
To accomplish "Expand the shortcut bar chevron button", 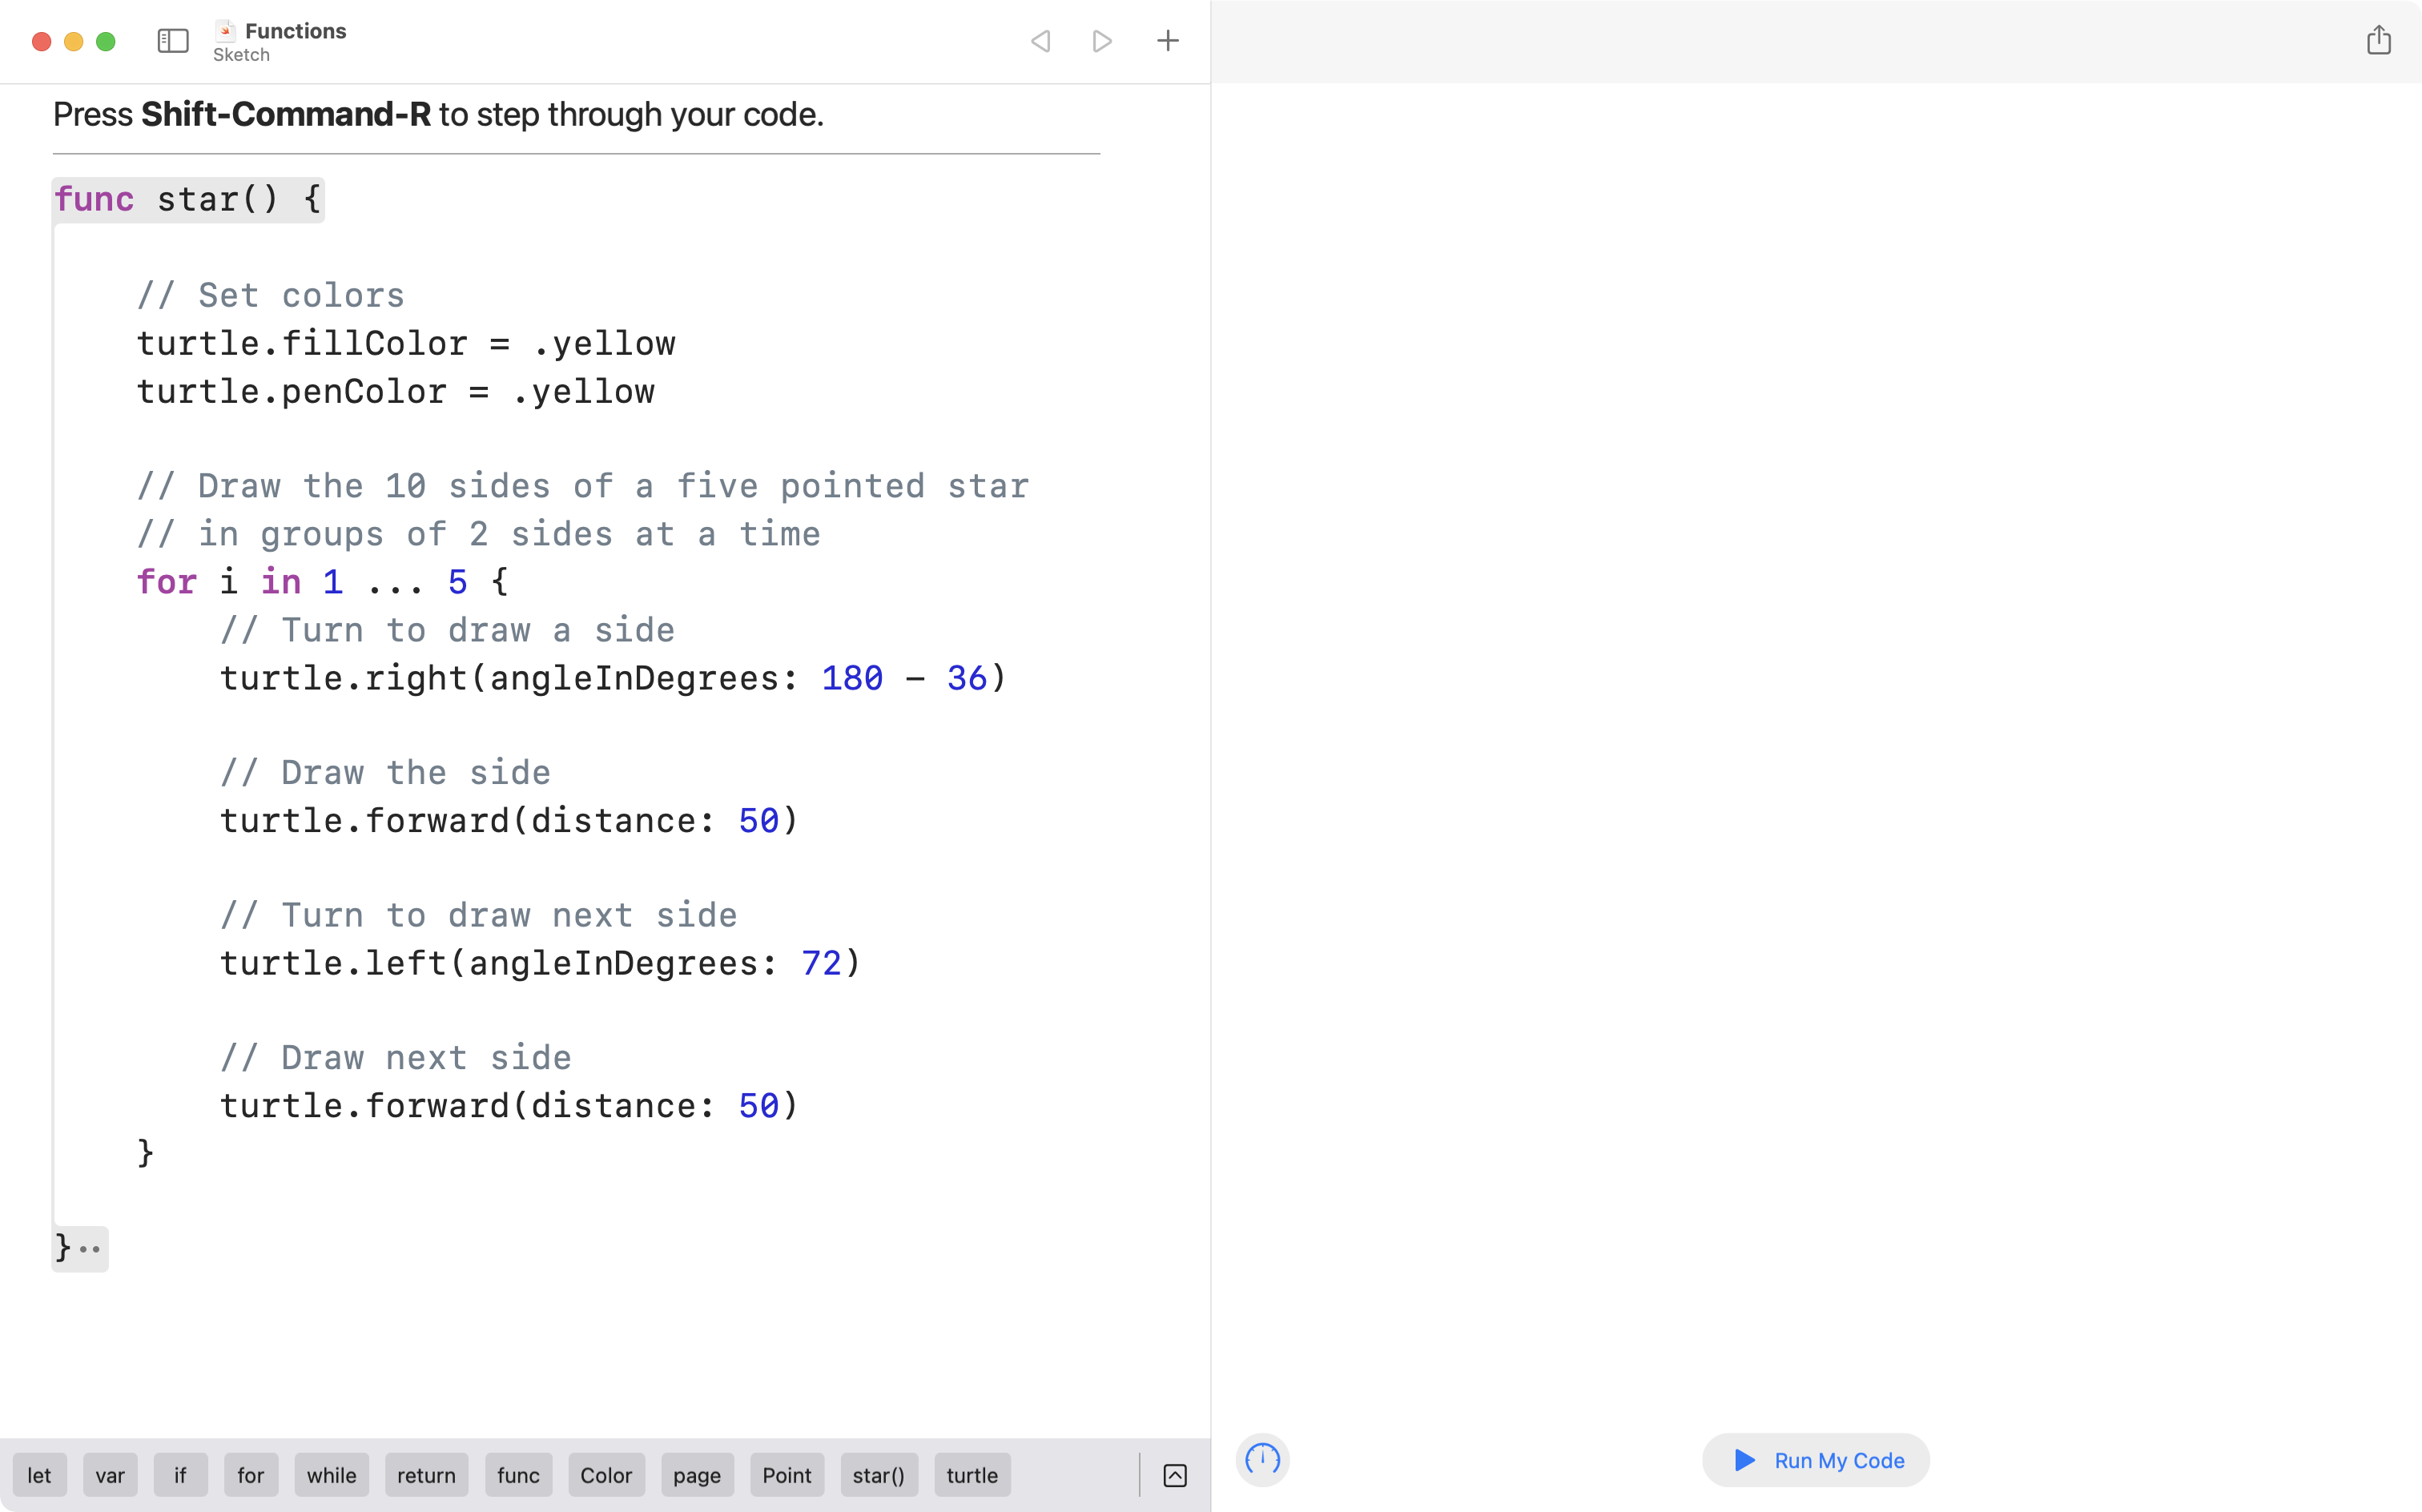I will click(x=1175, y=1475).
